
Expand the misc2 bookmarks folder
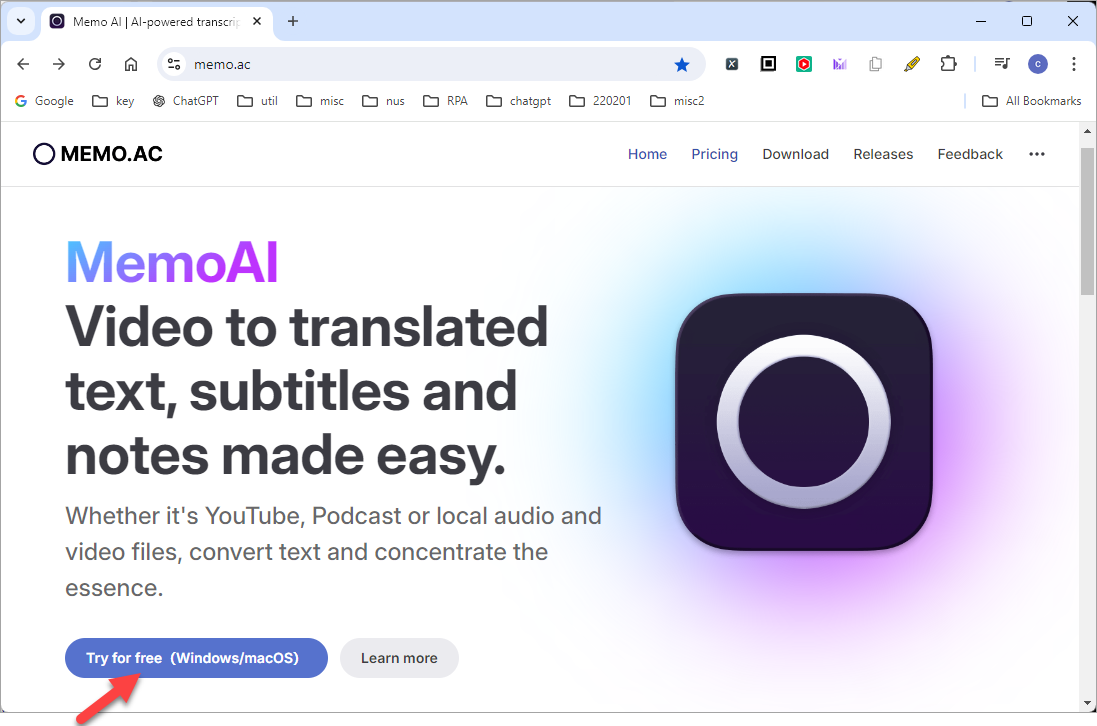(677, 101)
